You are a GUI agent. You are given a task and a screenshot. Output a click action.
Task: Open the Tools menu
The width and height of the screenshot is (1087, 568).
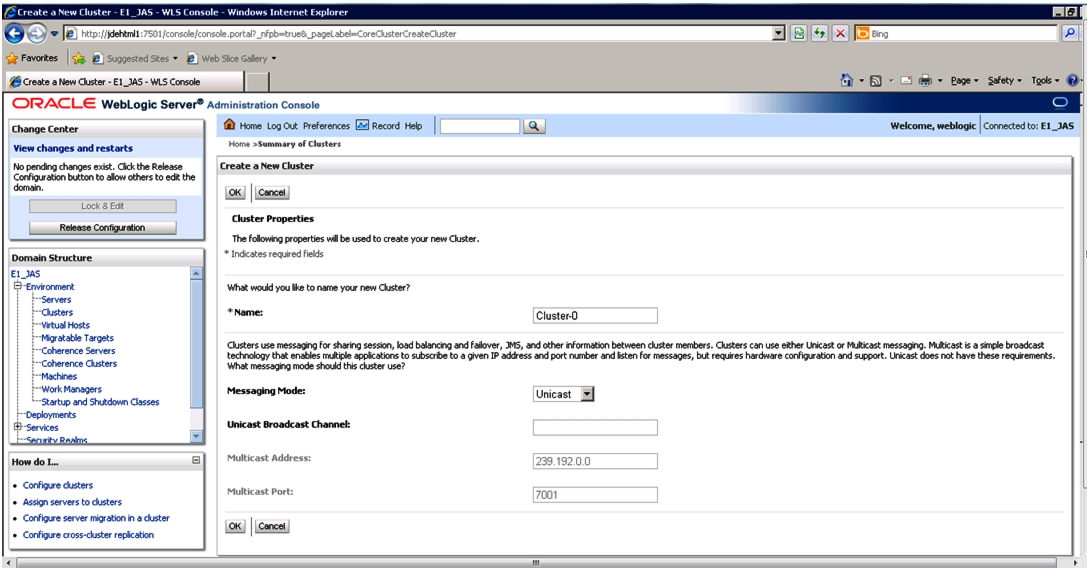(x=1045, y=80)
